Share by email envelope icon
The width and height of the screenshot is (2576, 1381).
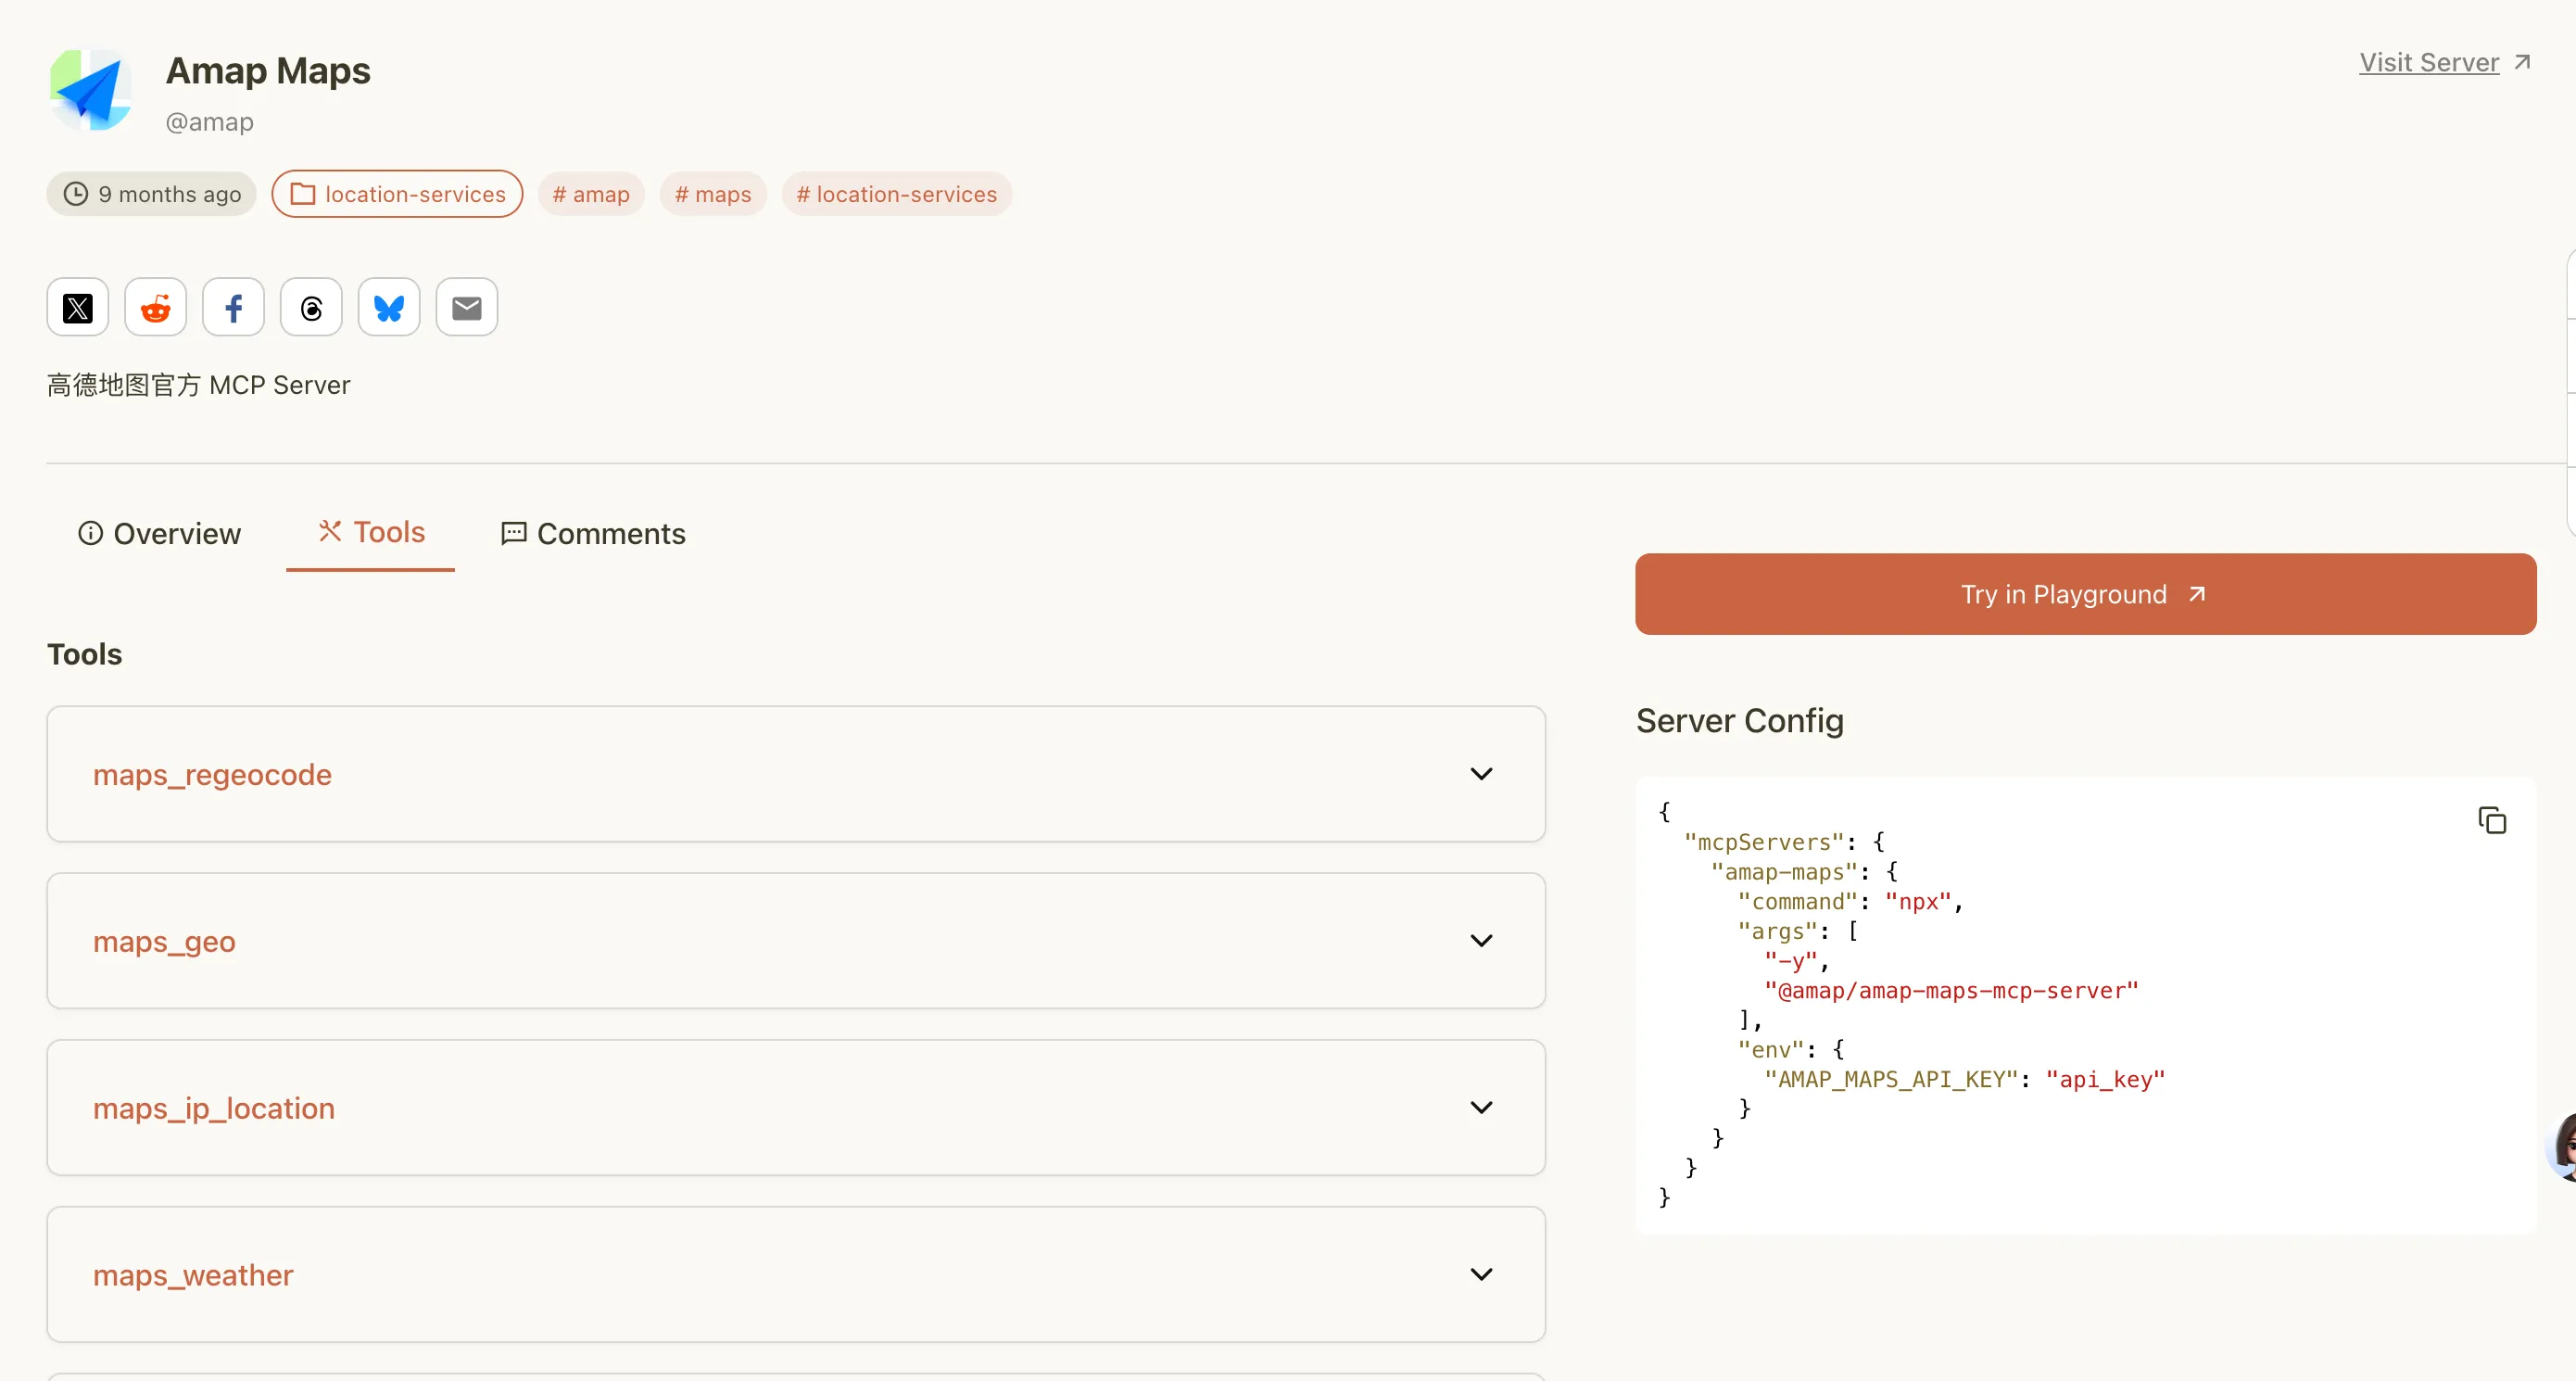(x=467, y=308)
